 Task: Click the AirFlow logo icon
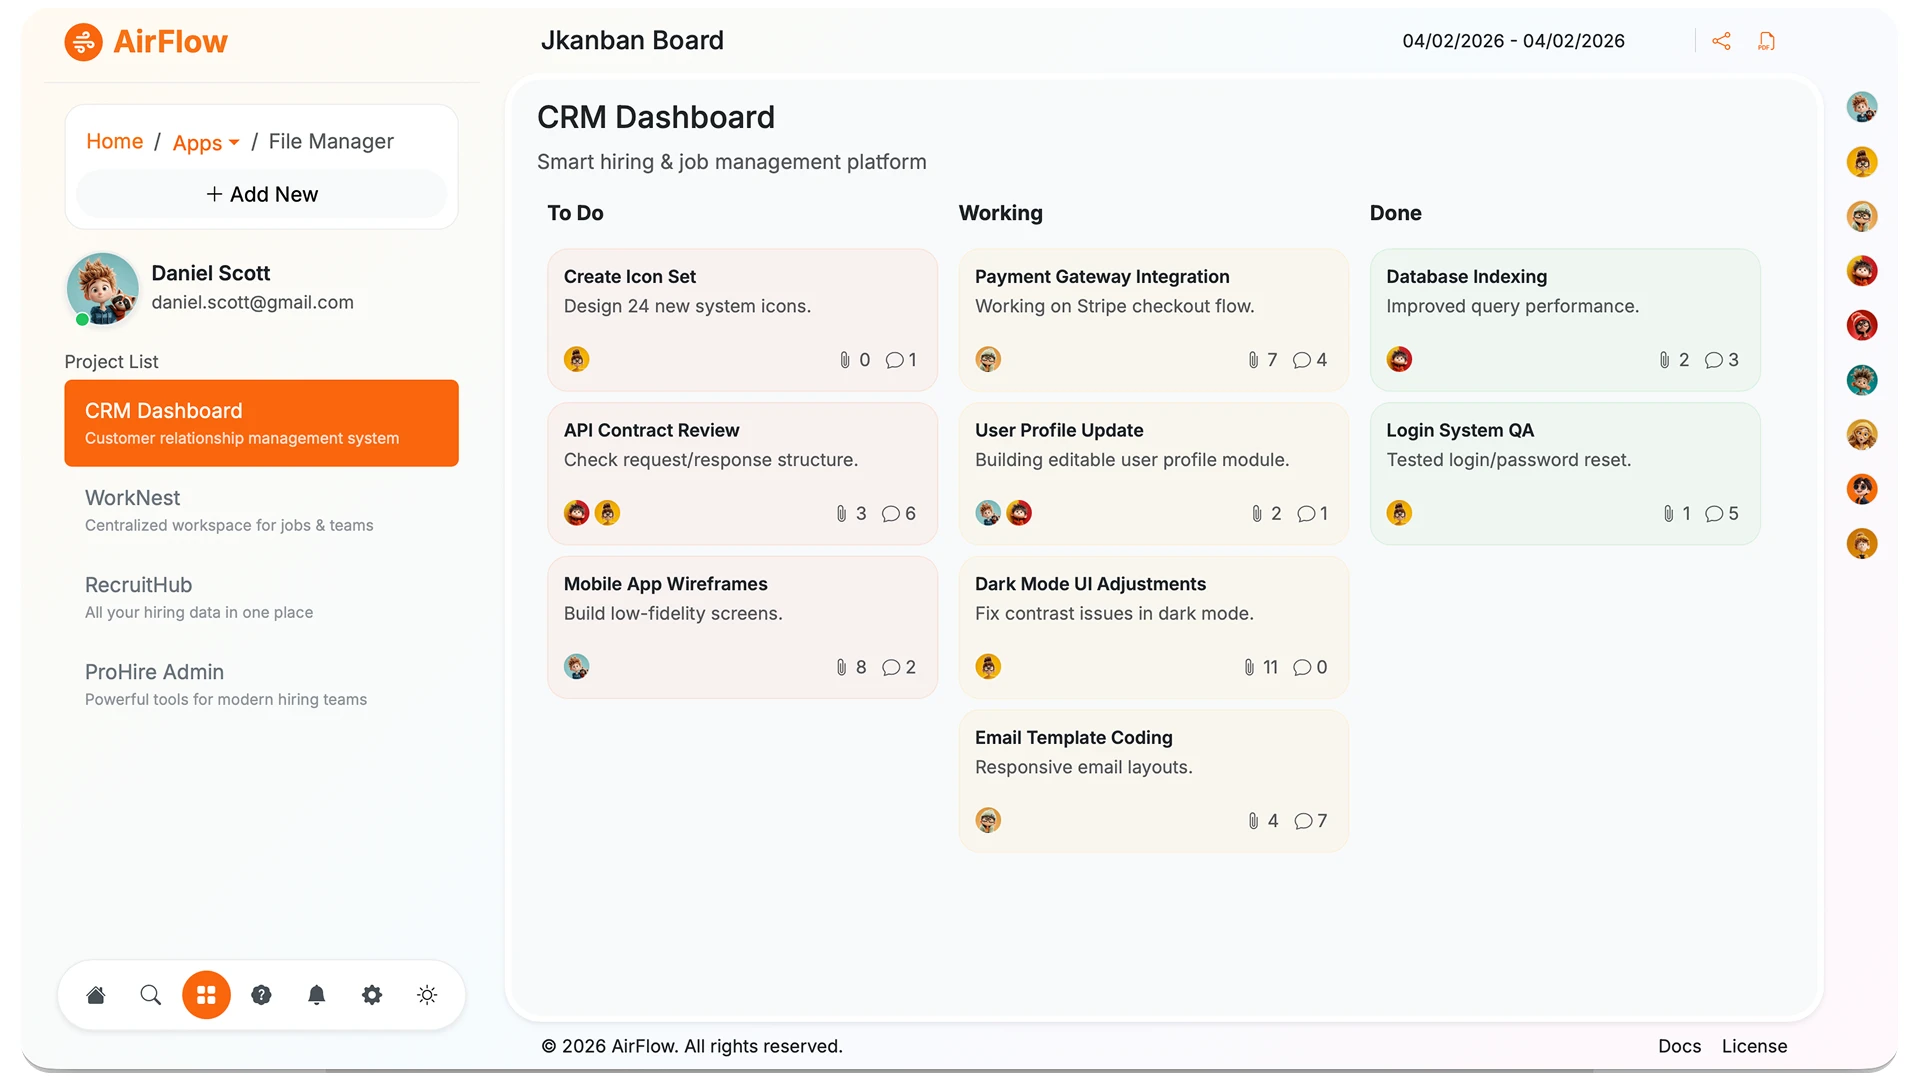(x=84, y=42)
